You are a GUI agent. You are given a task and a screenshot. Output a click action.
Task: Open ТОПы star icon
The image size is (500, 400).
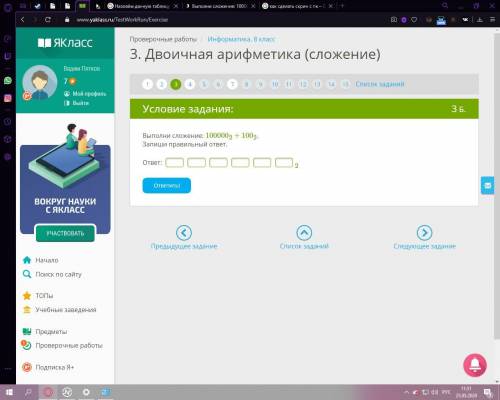(27, 296)
